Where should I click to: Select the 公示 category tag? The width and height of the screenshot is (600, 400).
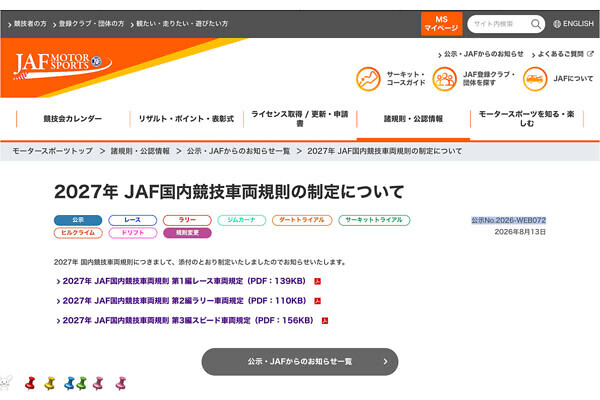click(x=78, y=220)
